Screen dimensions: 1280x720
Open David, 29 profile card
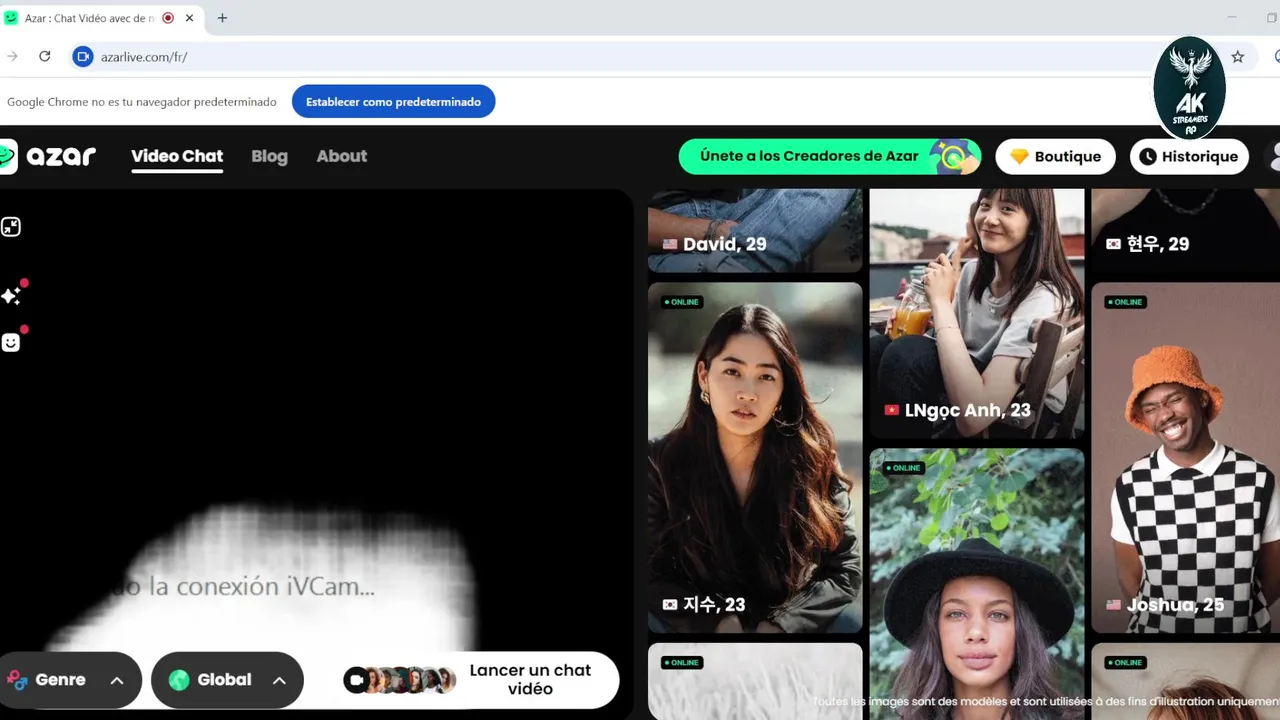[x=755, y=230]
